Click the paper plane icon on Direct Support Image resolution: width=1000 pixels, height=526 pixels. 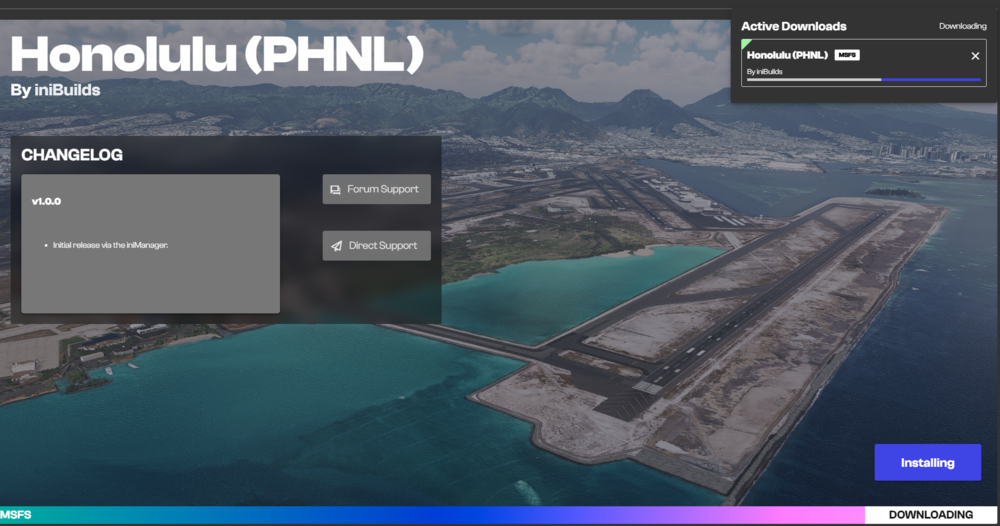pos(337,246)
